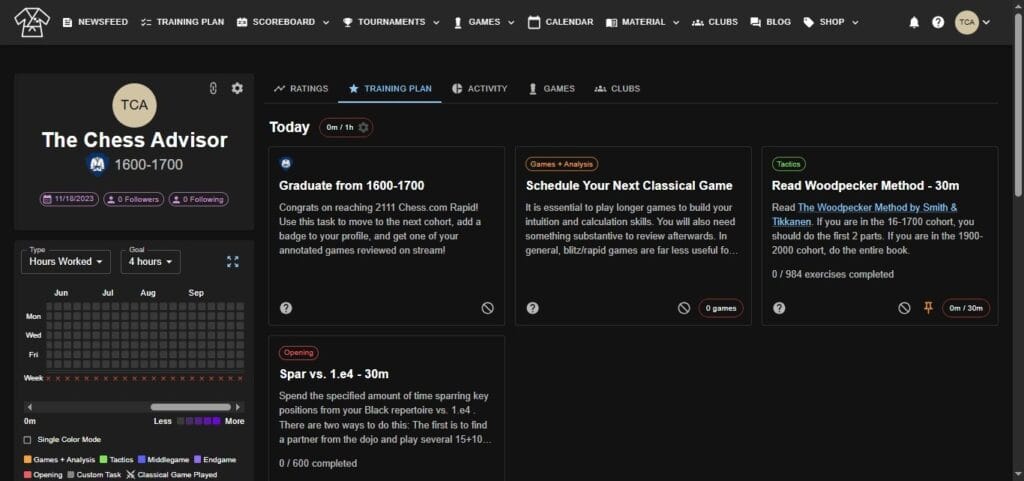This screenshot has width=1024, height=481.
Task: Open the daily goal settings gear next to Today
Action: 363,127
